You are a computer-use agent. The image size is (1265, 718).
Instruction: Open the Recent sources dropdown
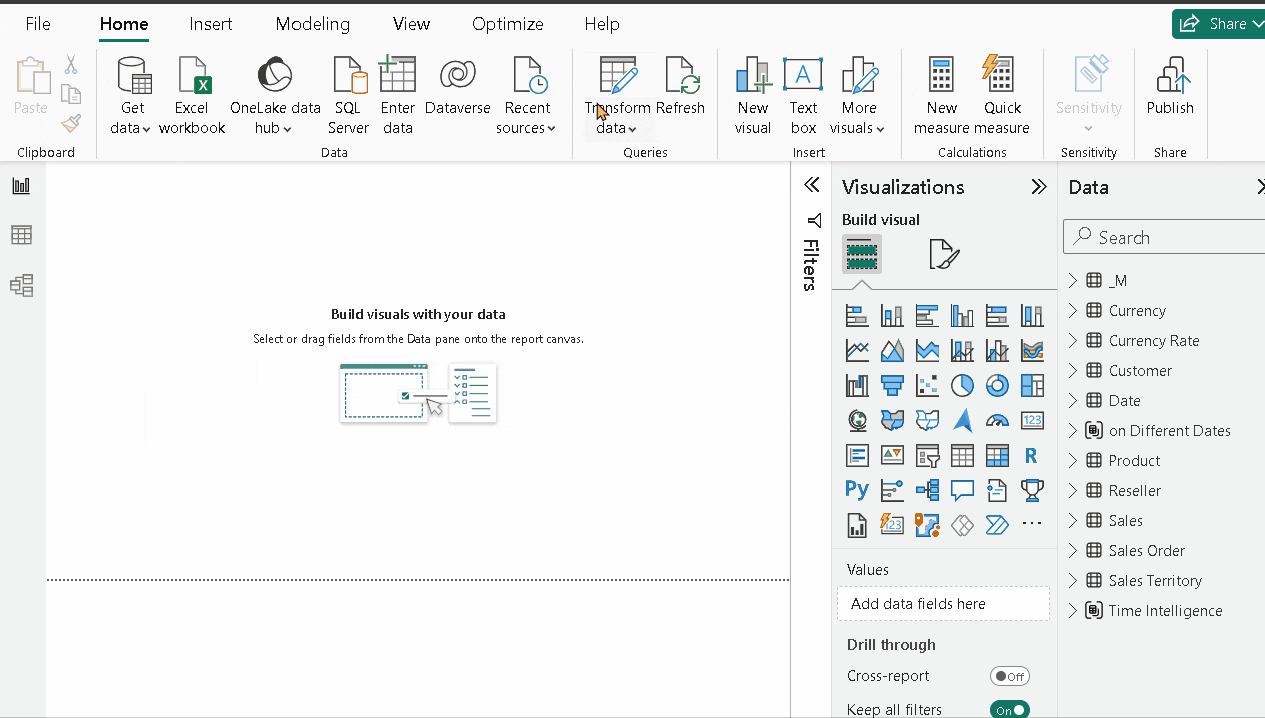(x=527, y=96)
